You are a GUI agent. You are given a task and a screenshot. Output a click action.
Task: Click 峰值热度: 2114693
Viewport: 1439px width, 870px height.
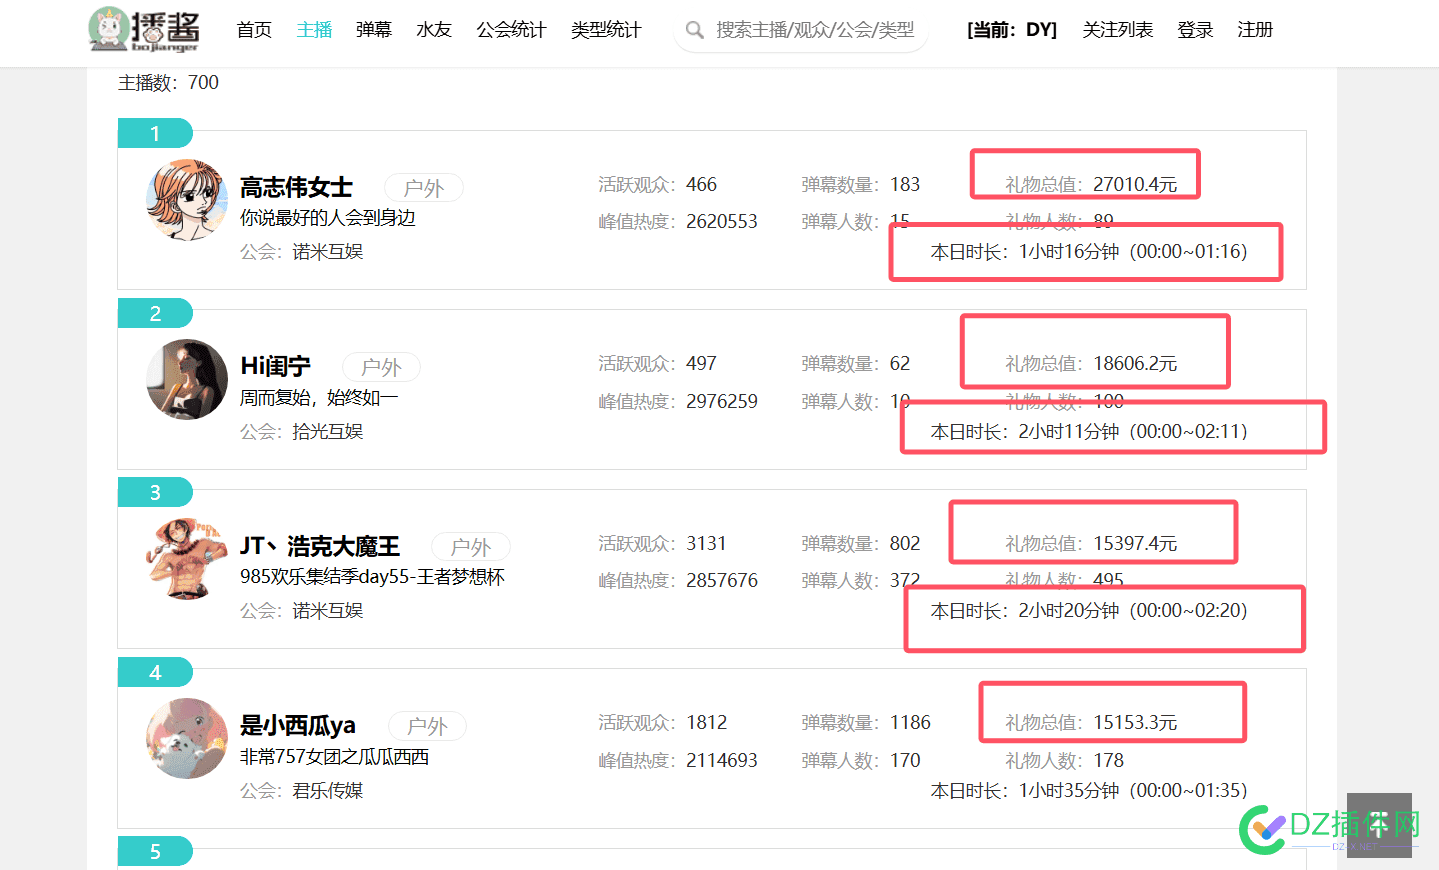click(x=678, y=761)
